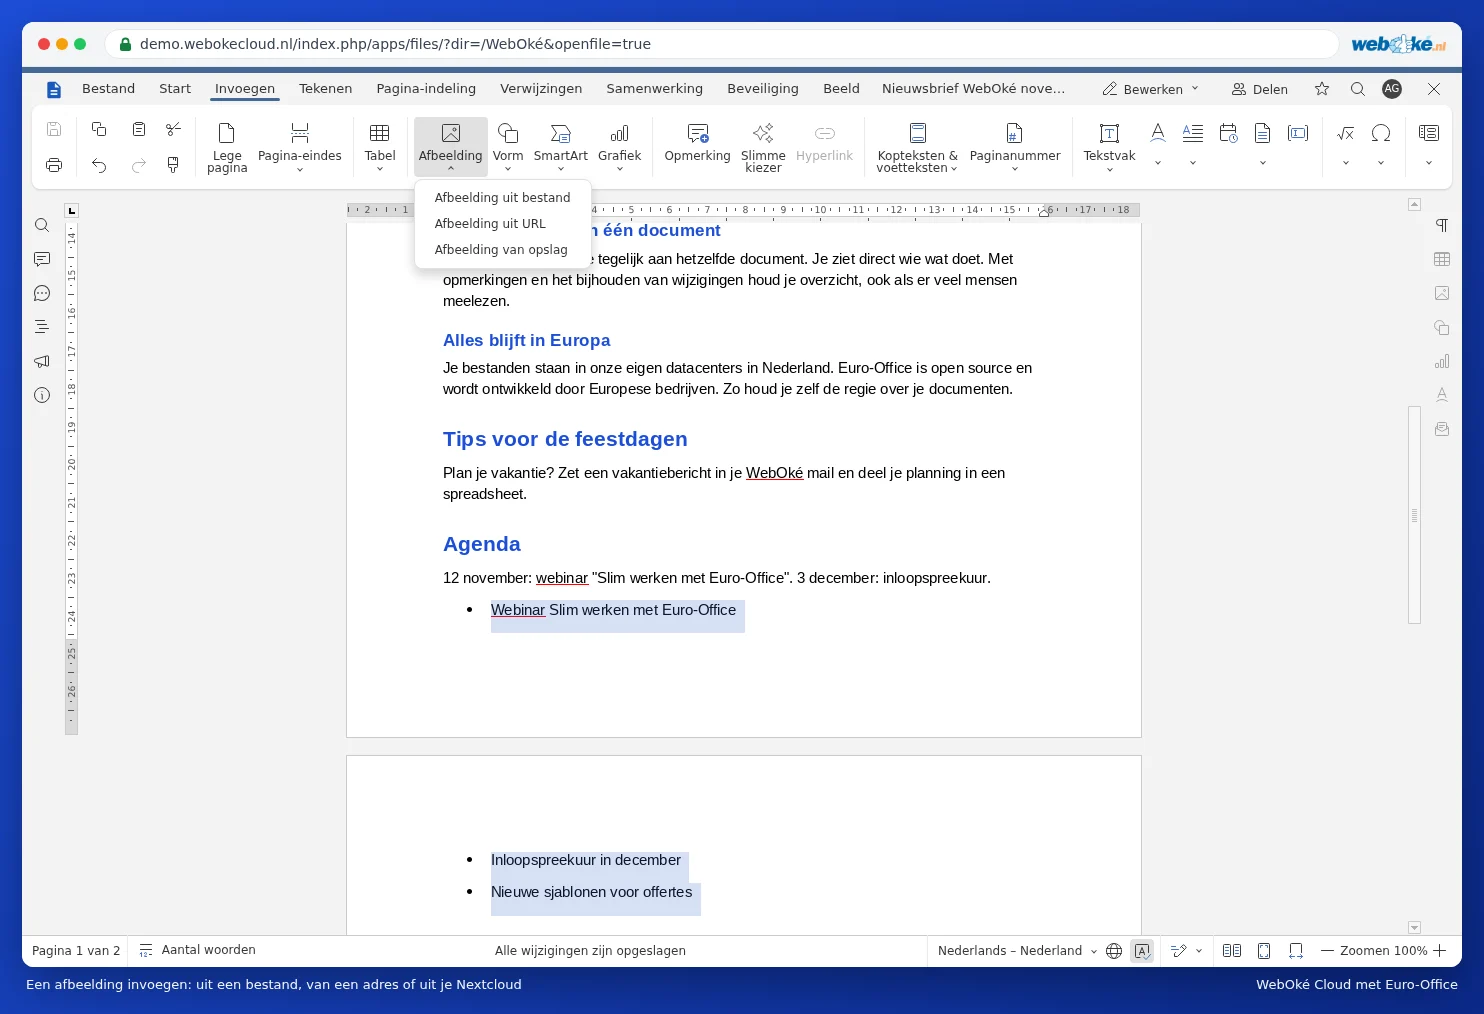
Task: Click Aantal woorden in status bar
Action: [197, 951]
